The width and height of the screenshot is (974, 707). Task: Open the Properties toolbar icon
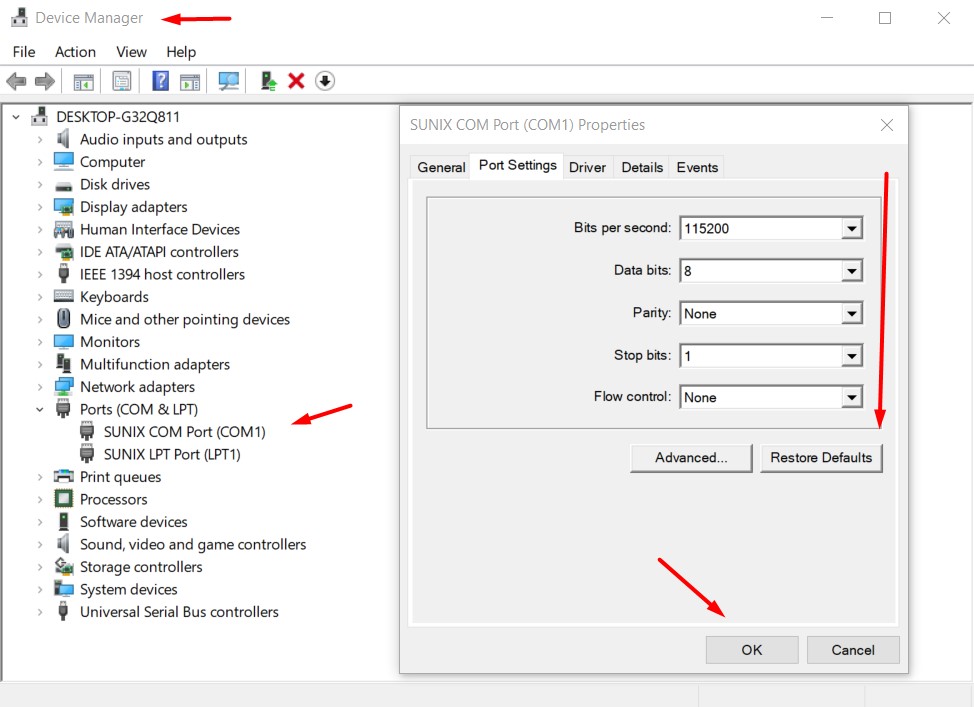pos(122,81)
